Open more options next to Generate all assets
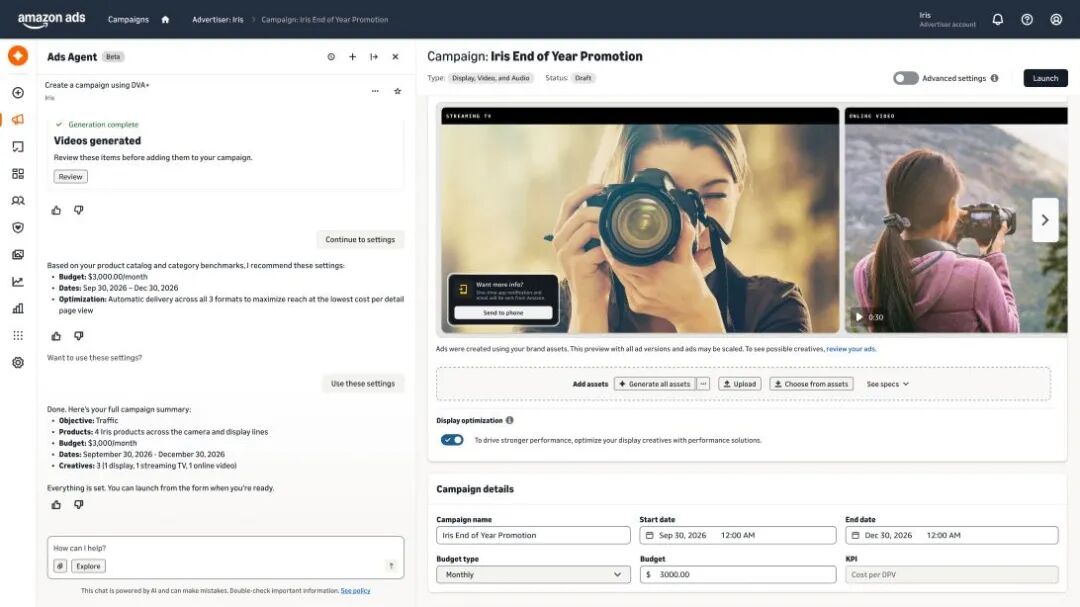 click(703, 384)
